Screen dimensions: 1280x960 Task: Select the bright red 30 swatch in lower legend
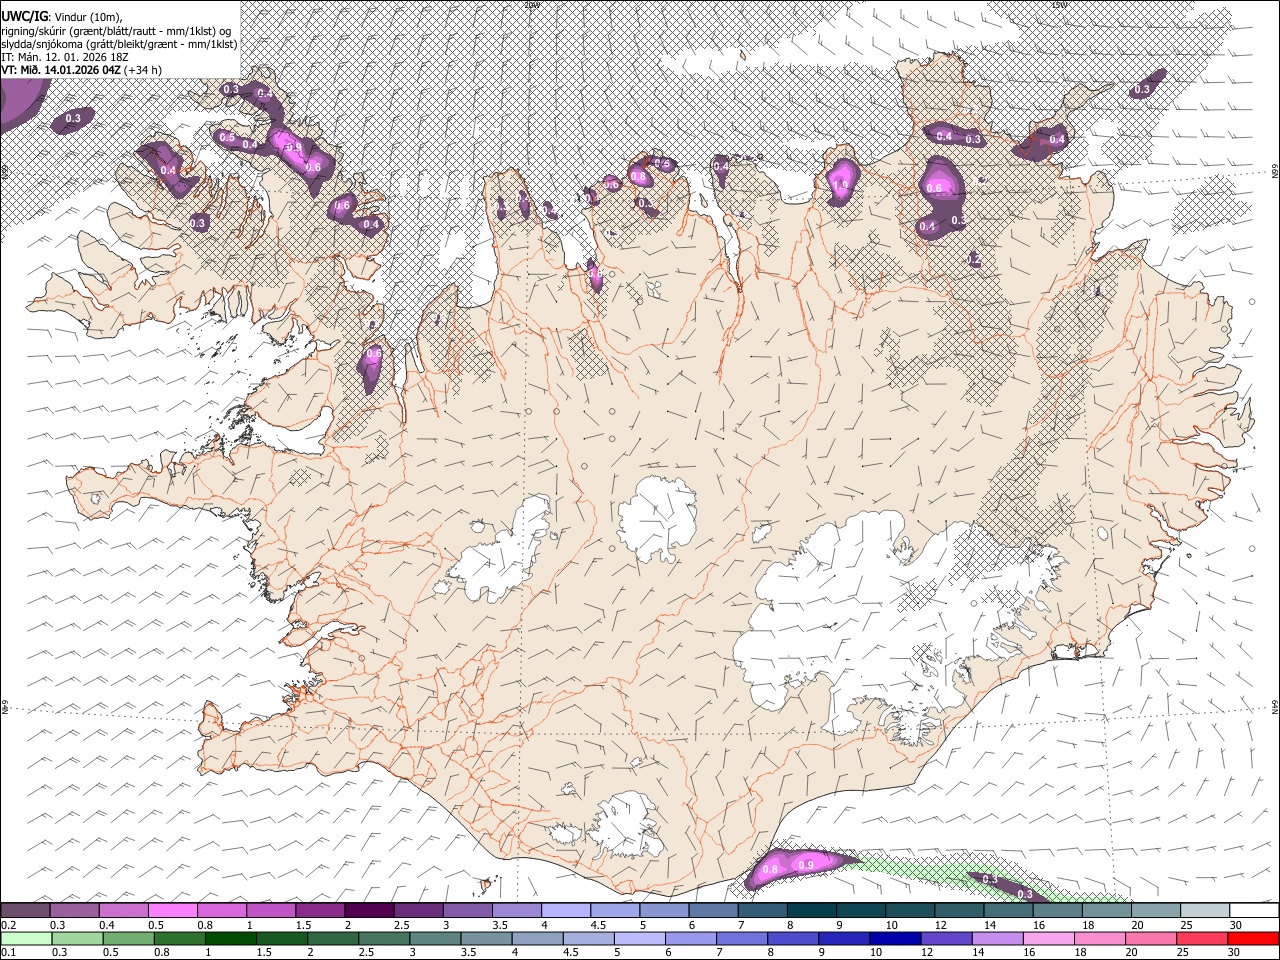pyautogui.click(x=1253, y=939)
